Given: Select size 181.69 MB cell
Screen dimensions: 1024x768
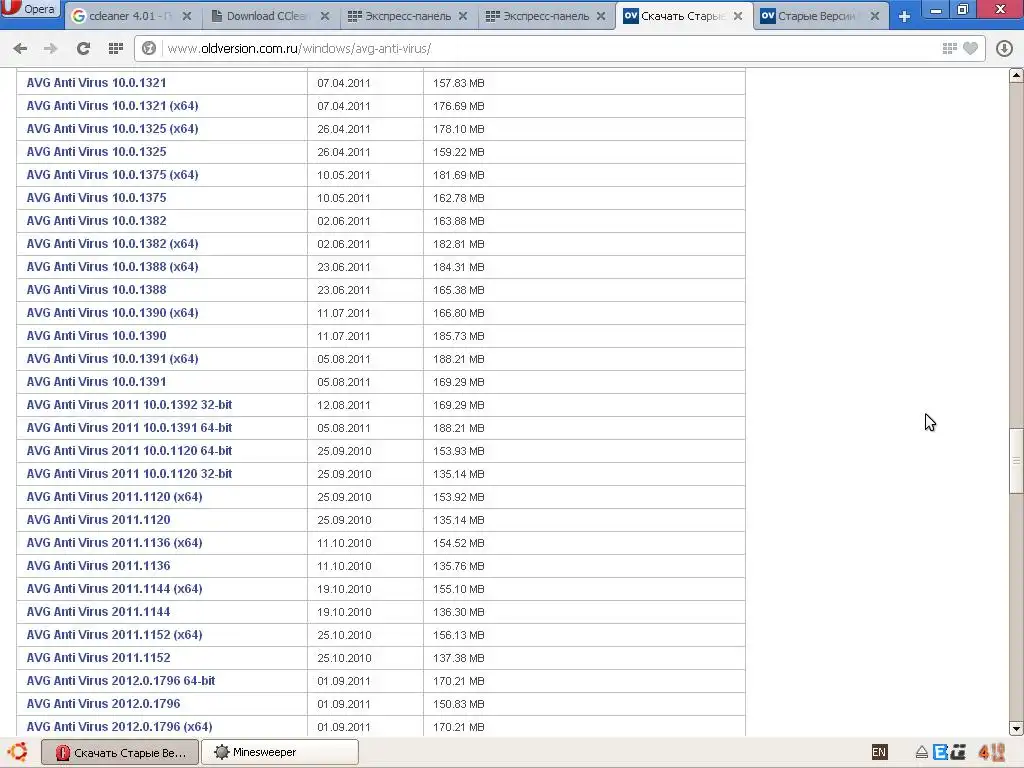Looking at the screenshot, I should 458,175.
